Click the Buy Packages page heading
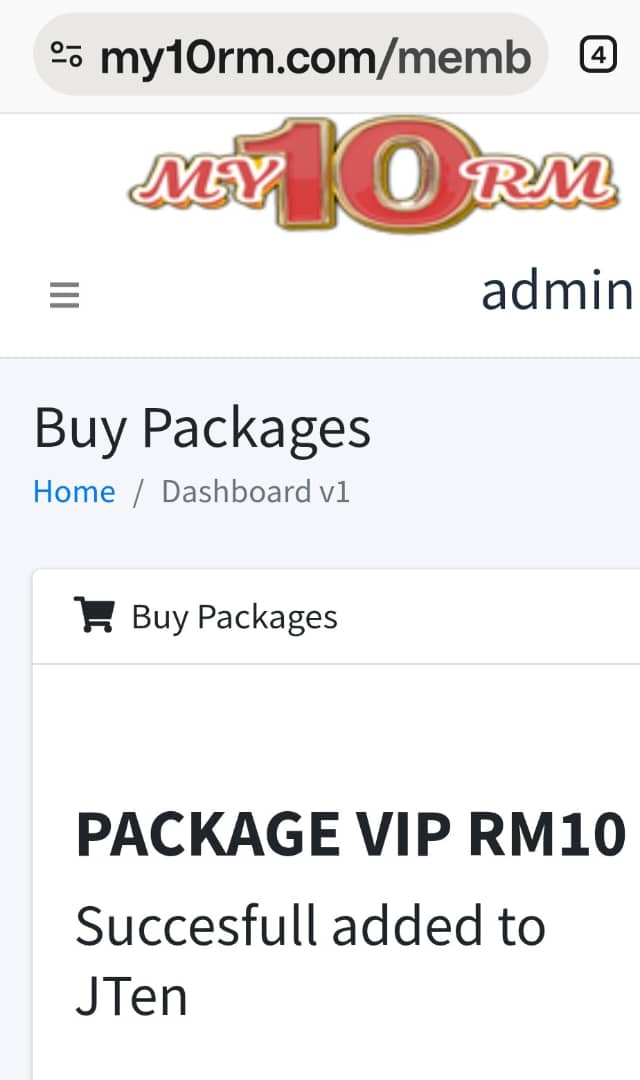This screenshot has width=640, height=1080. point(202,428)
